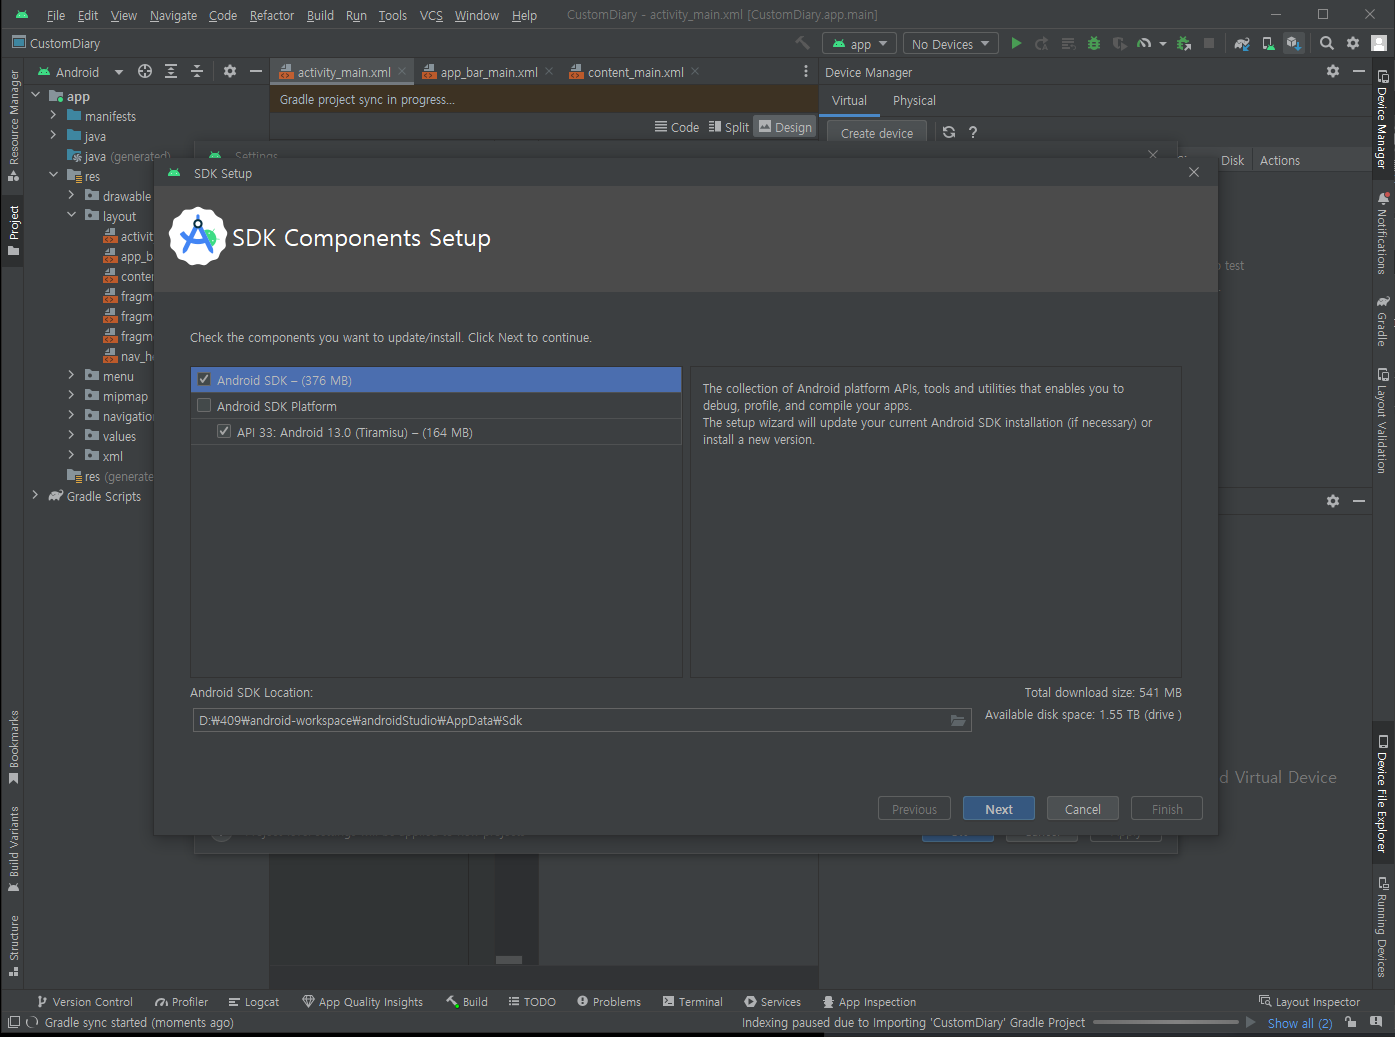Collapse the layout folder

coord(72,216)
